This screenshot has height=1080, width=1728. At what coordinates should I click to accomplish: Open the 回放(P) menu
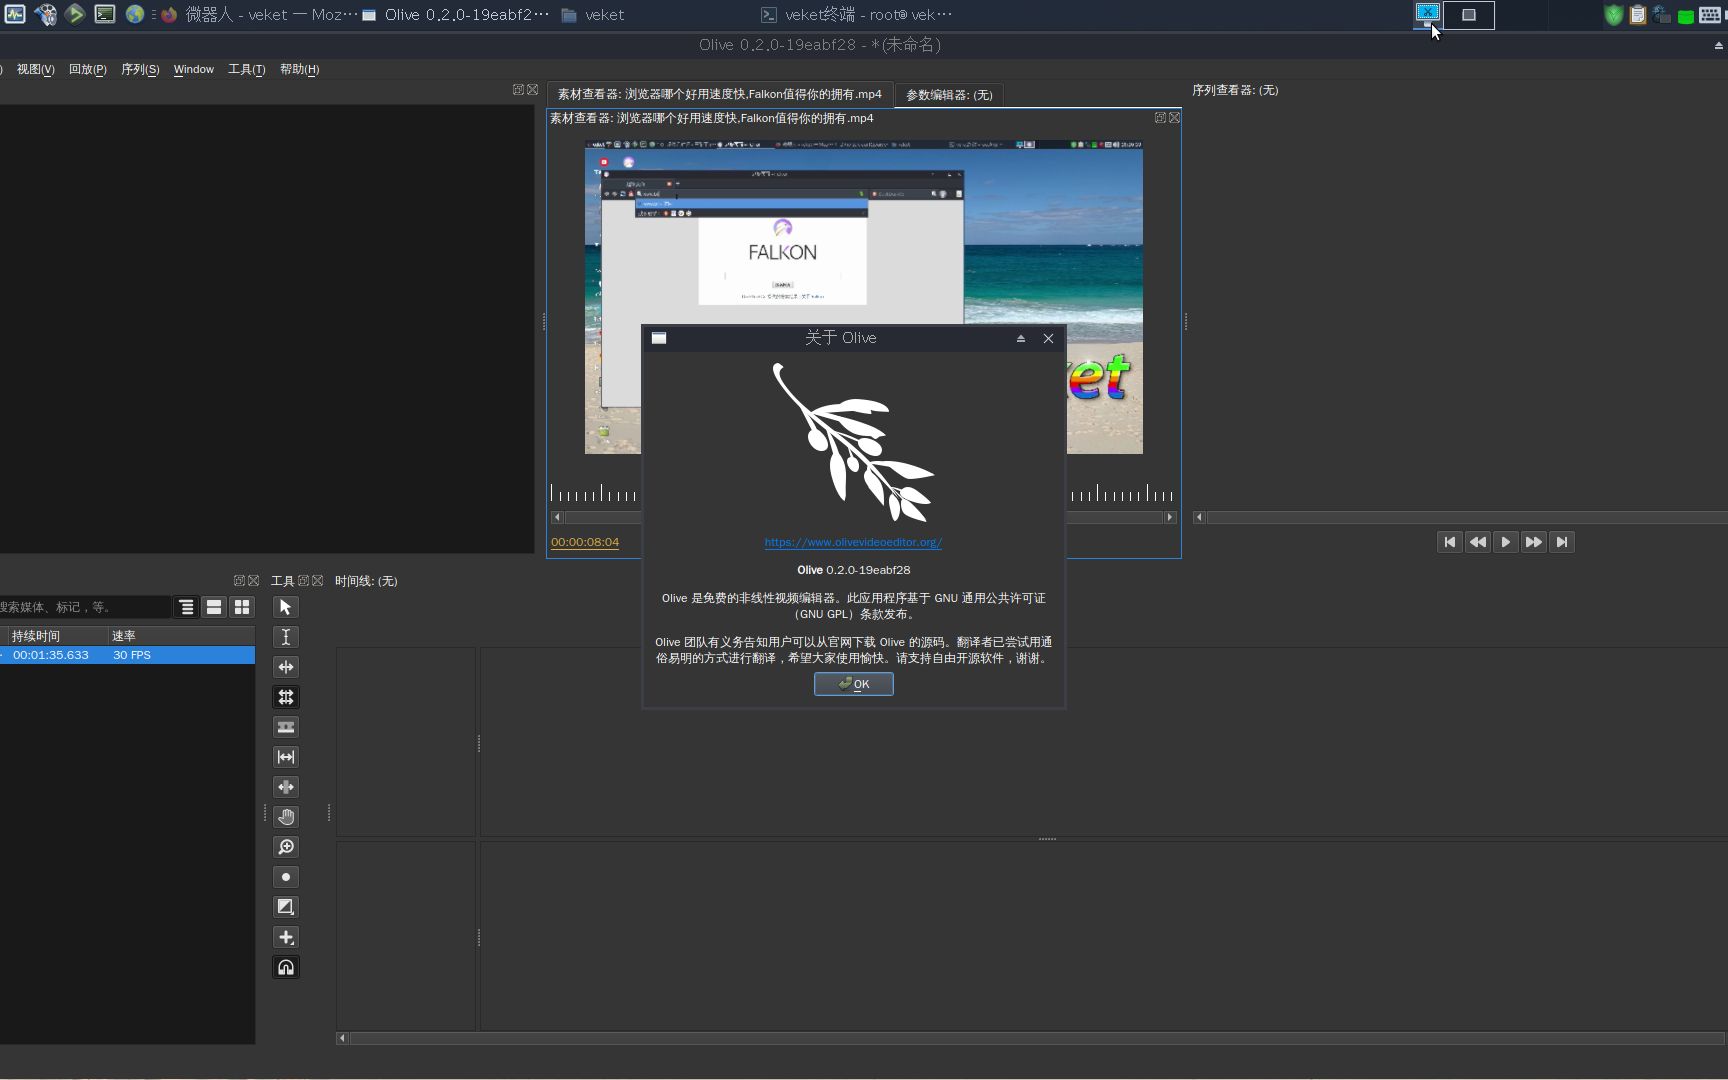coord(88,69)
